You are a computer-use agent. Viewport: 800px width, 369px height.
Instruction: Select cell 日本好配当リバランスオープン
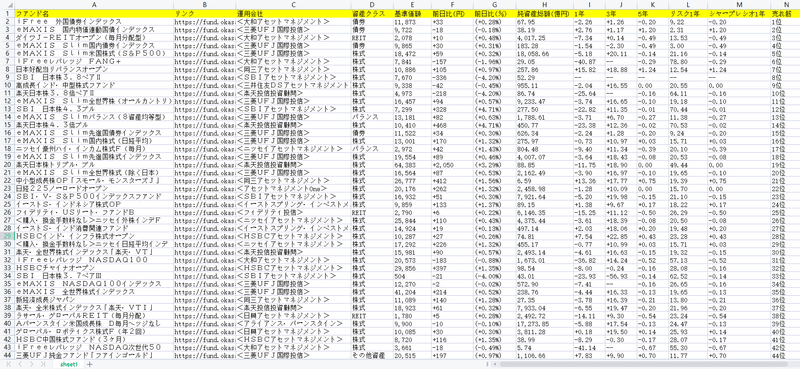94,69
